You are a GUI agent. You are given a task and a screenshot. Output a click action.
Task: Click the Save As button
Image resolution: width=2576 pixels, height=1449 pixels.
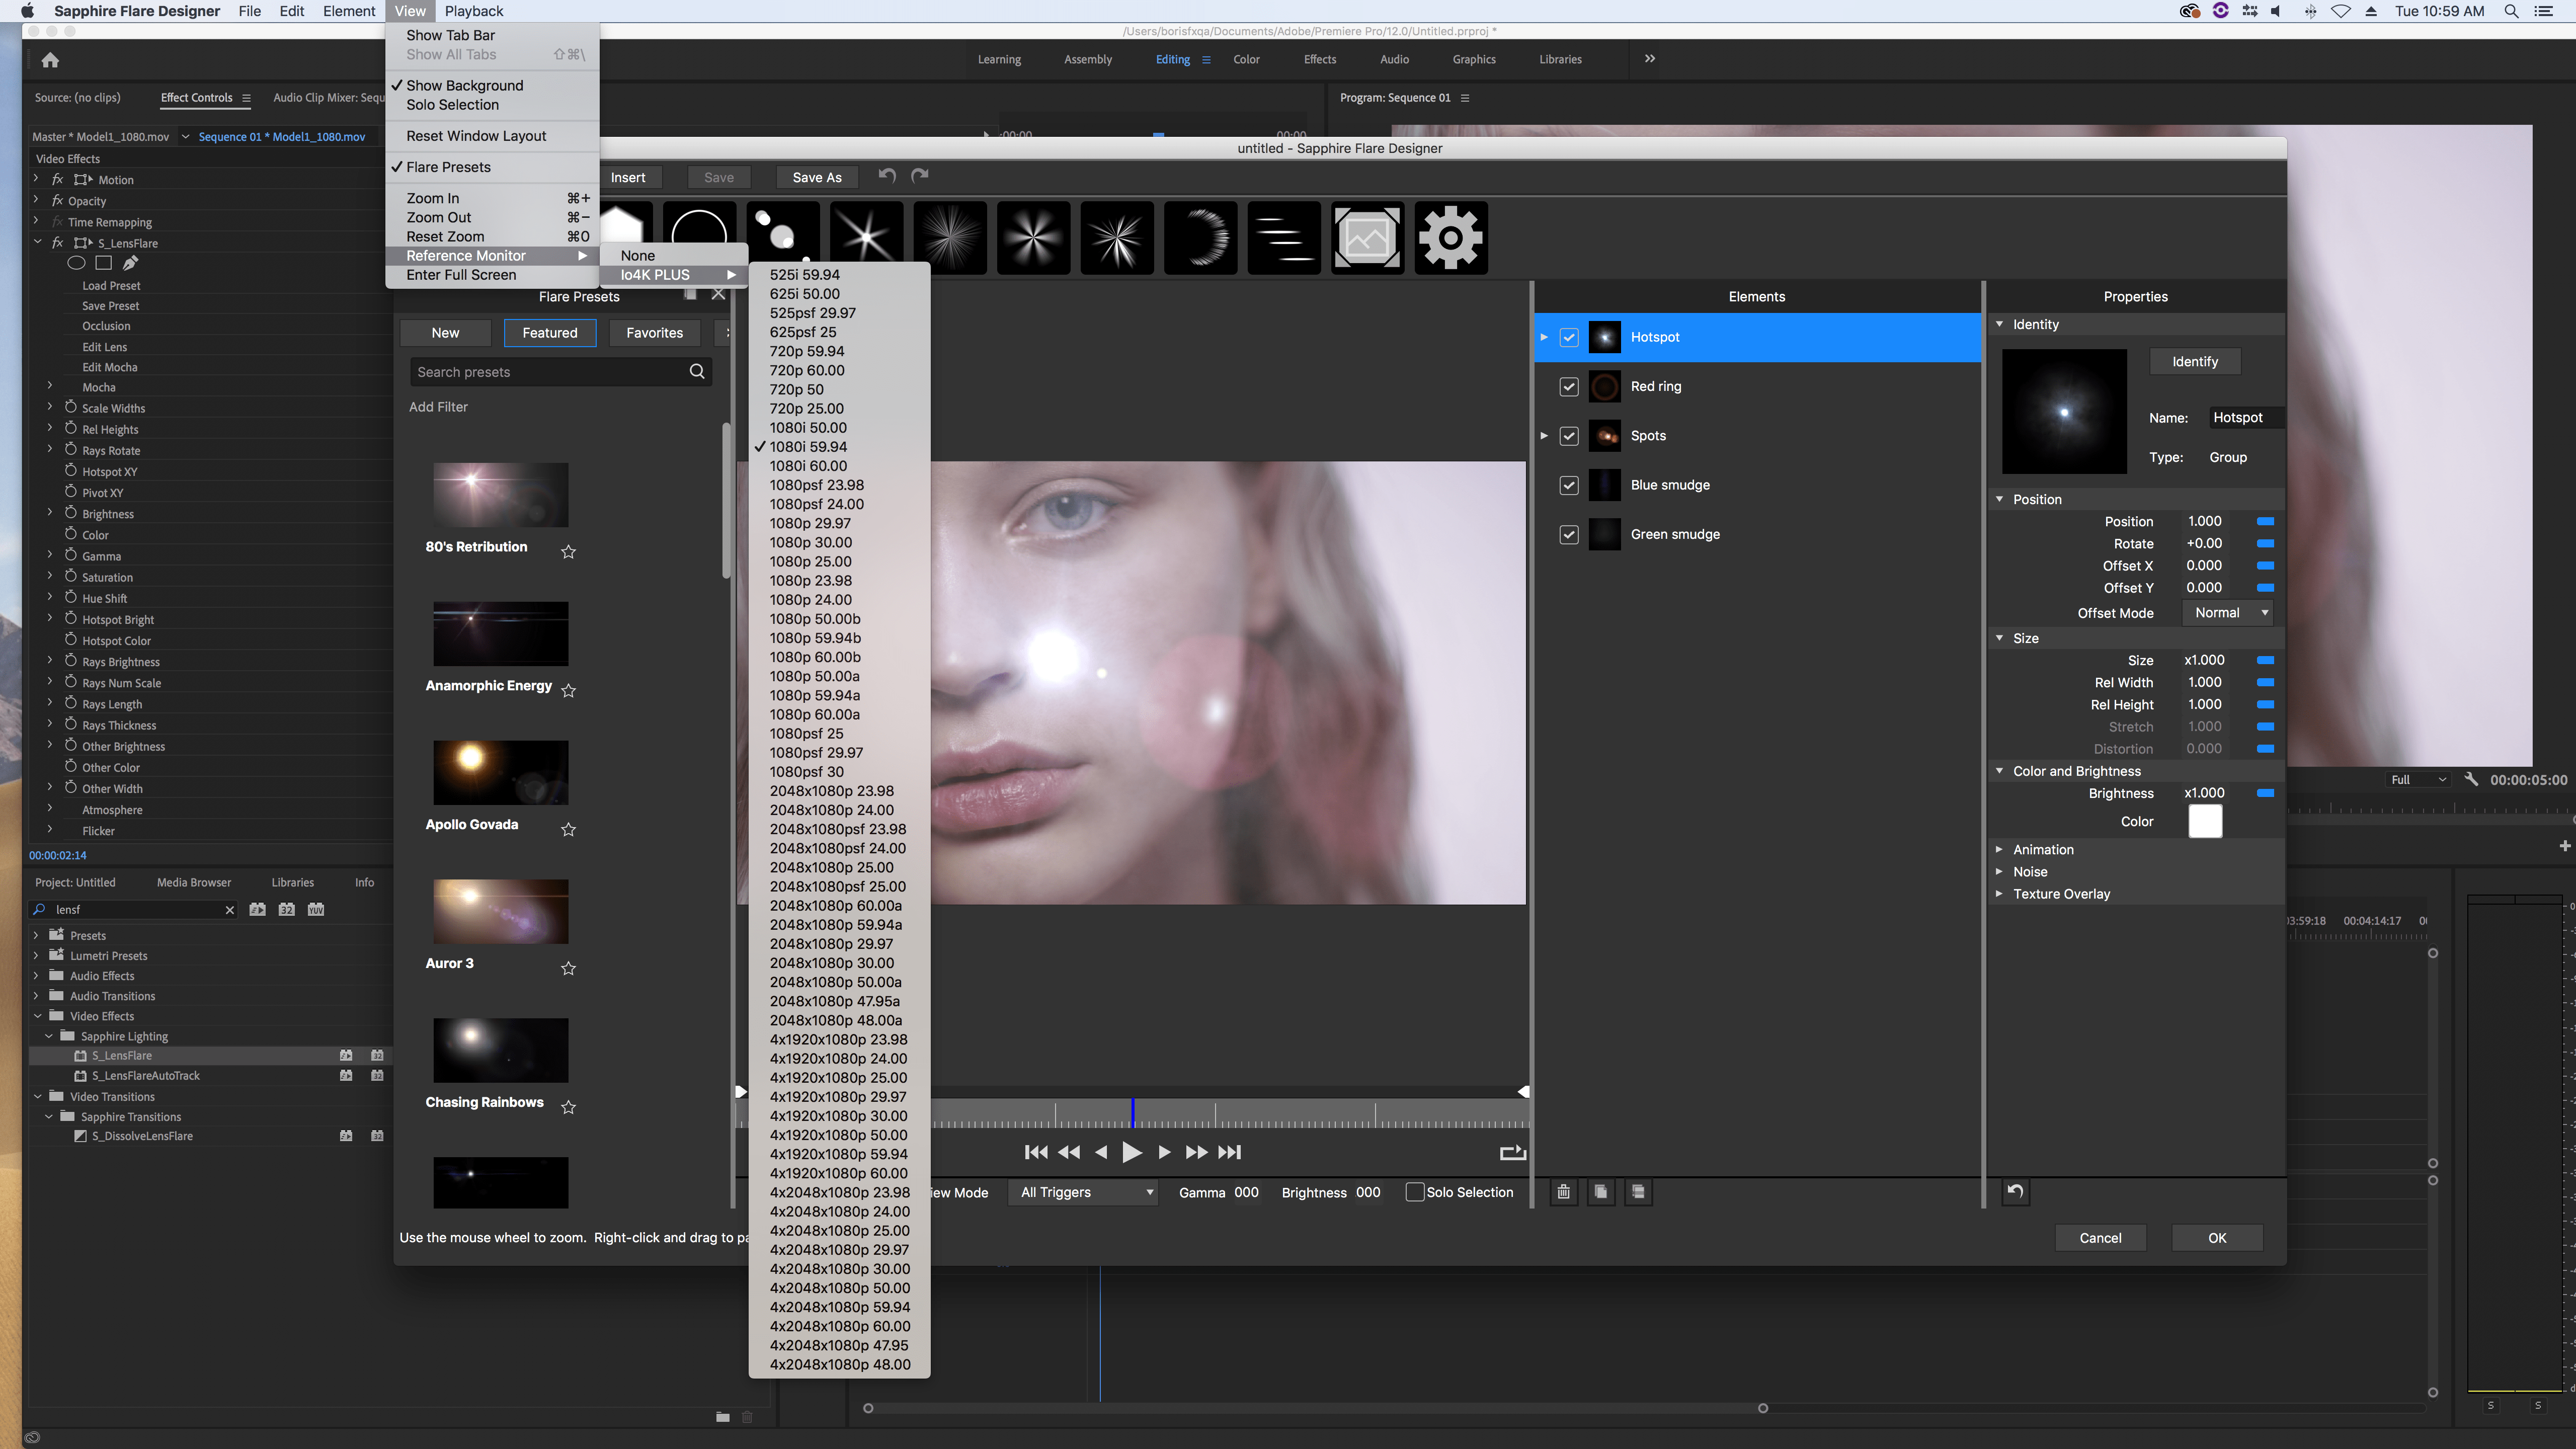click(x=816, y=178)
